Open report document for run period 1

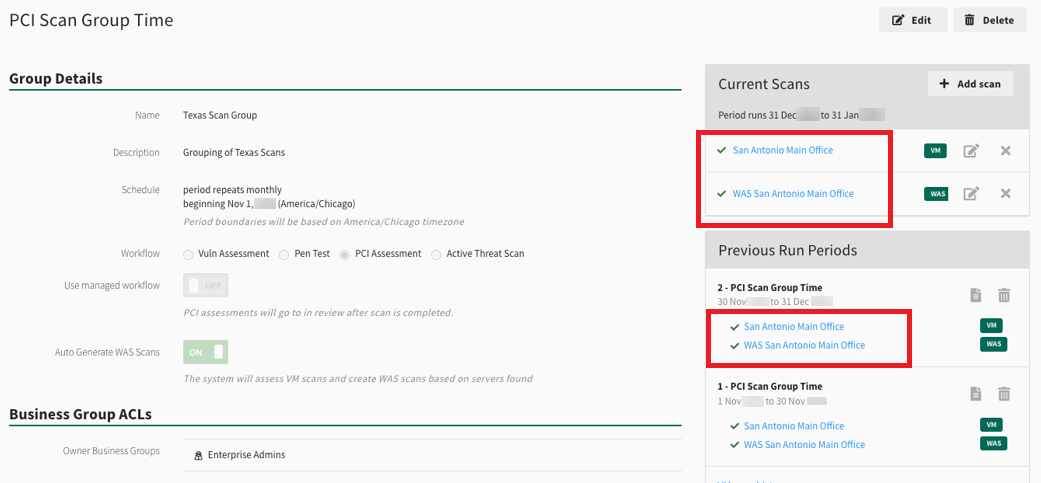(x=976, y=394)
